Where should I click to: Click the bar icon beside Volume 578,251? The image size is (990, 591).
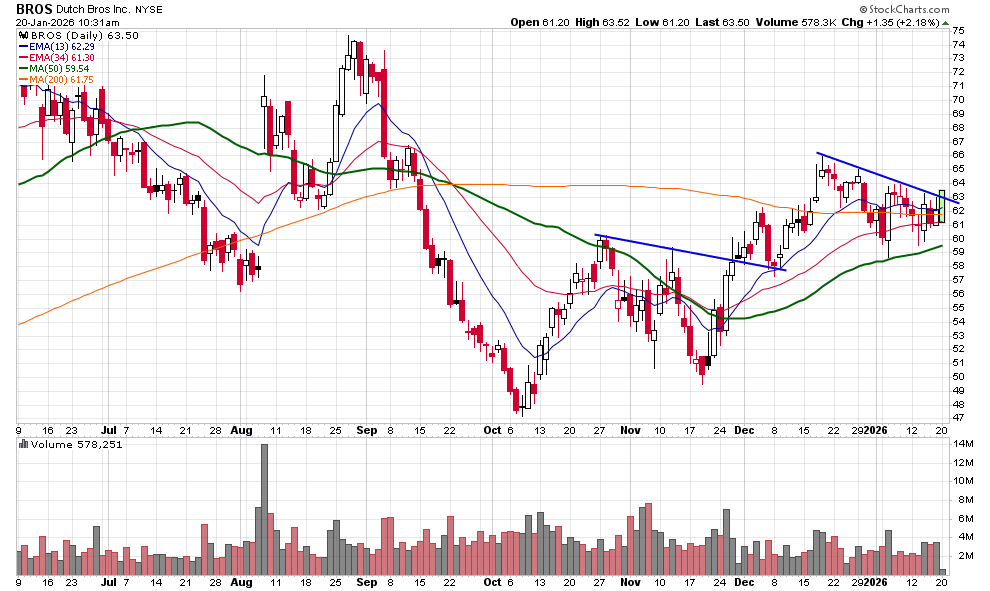click(24, 445)
